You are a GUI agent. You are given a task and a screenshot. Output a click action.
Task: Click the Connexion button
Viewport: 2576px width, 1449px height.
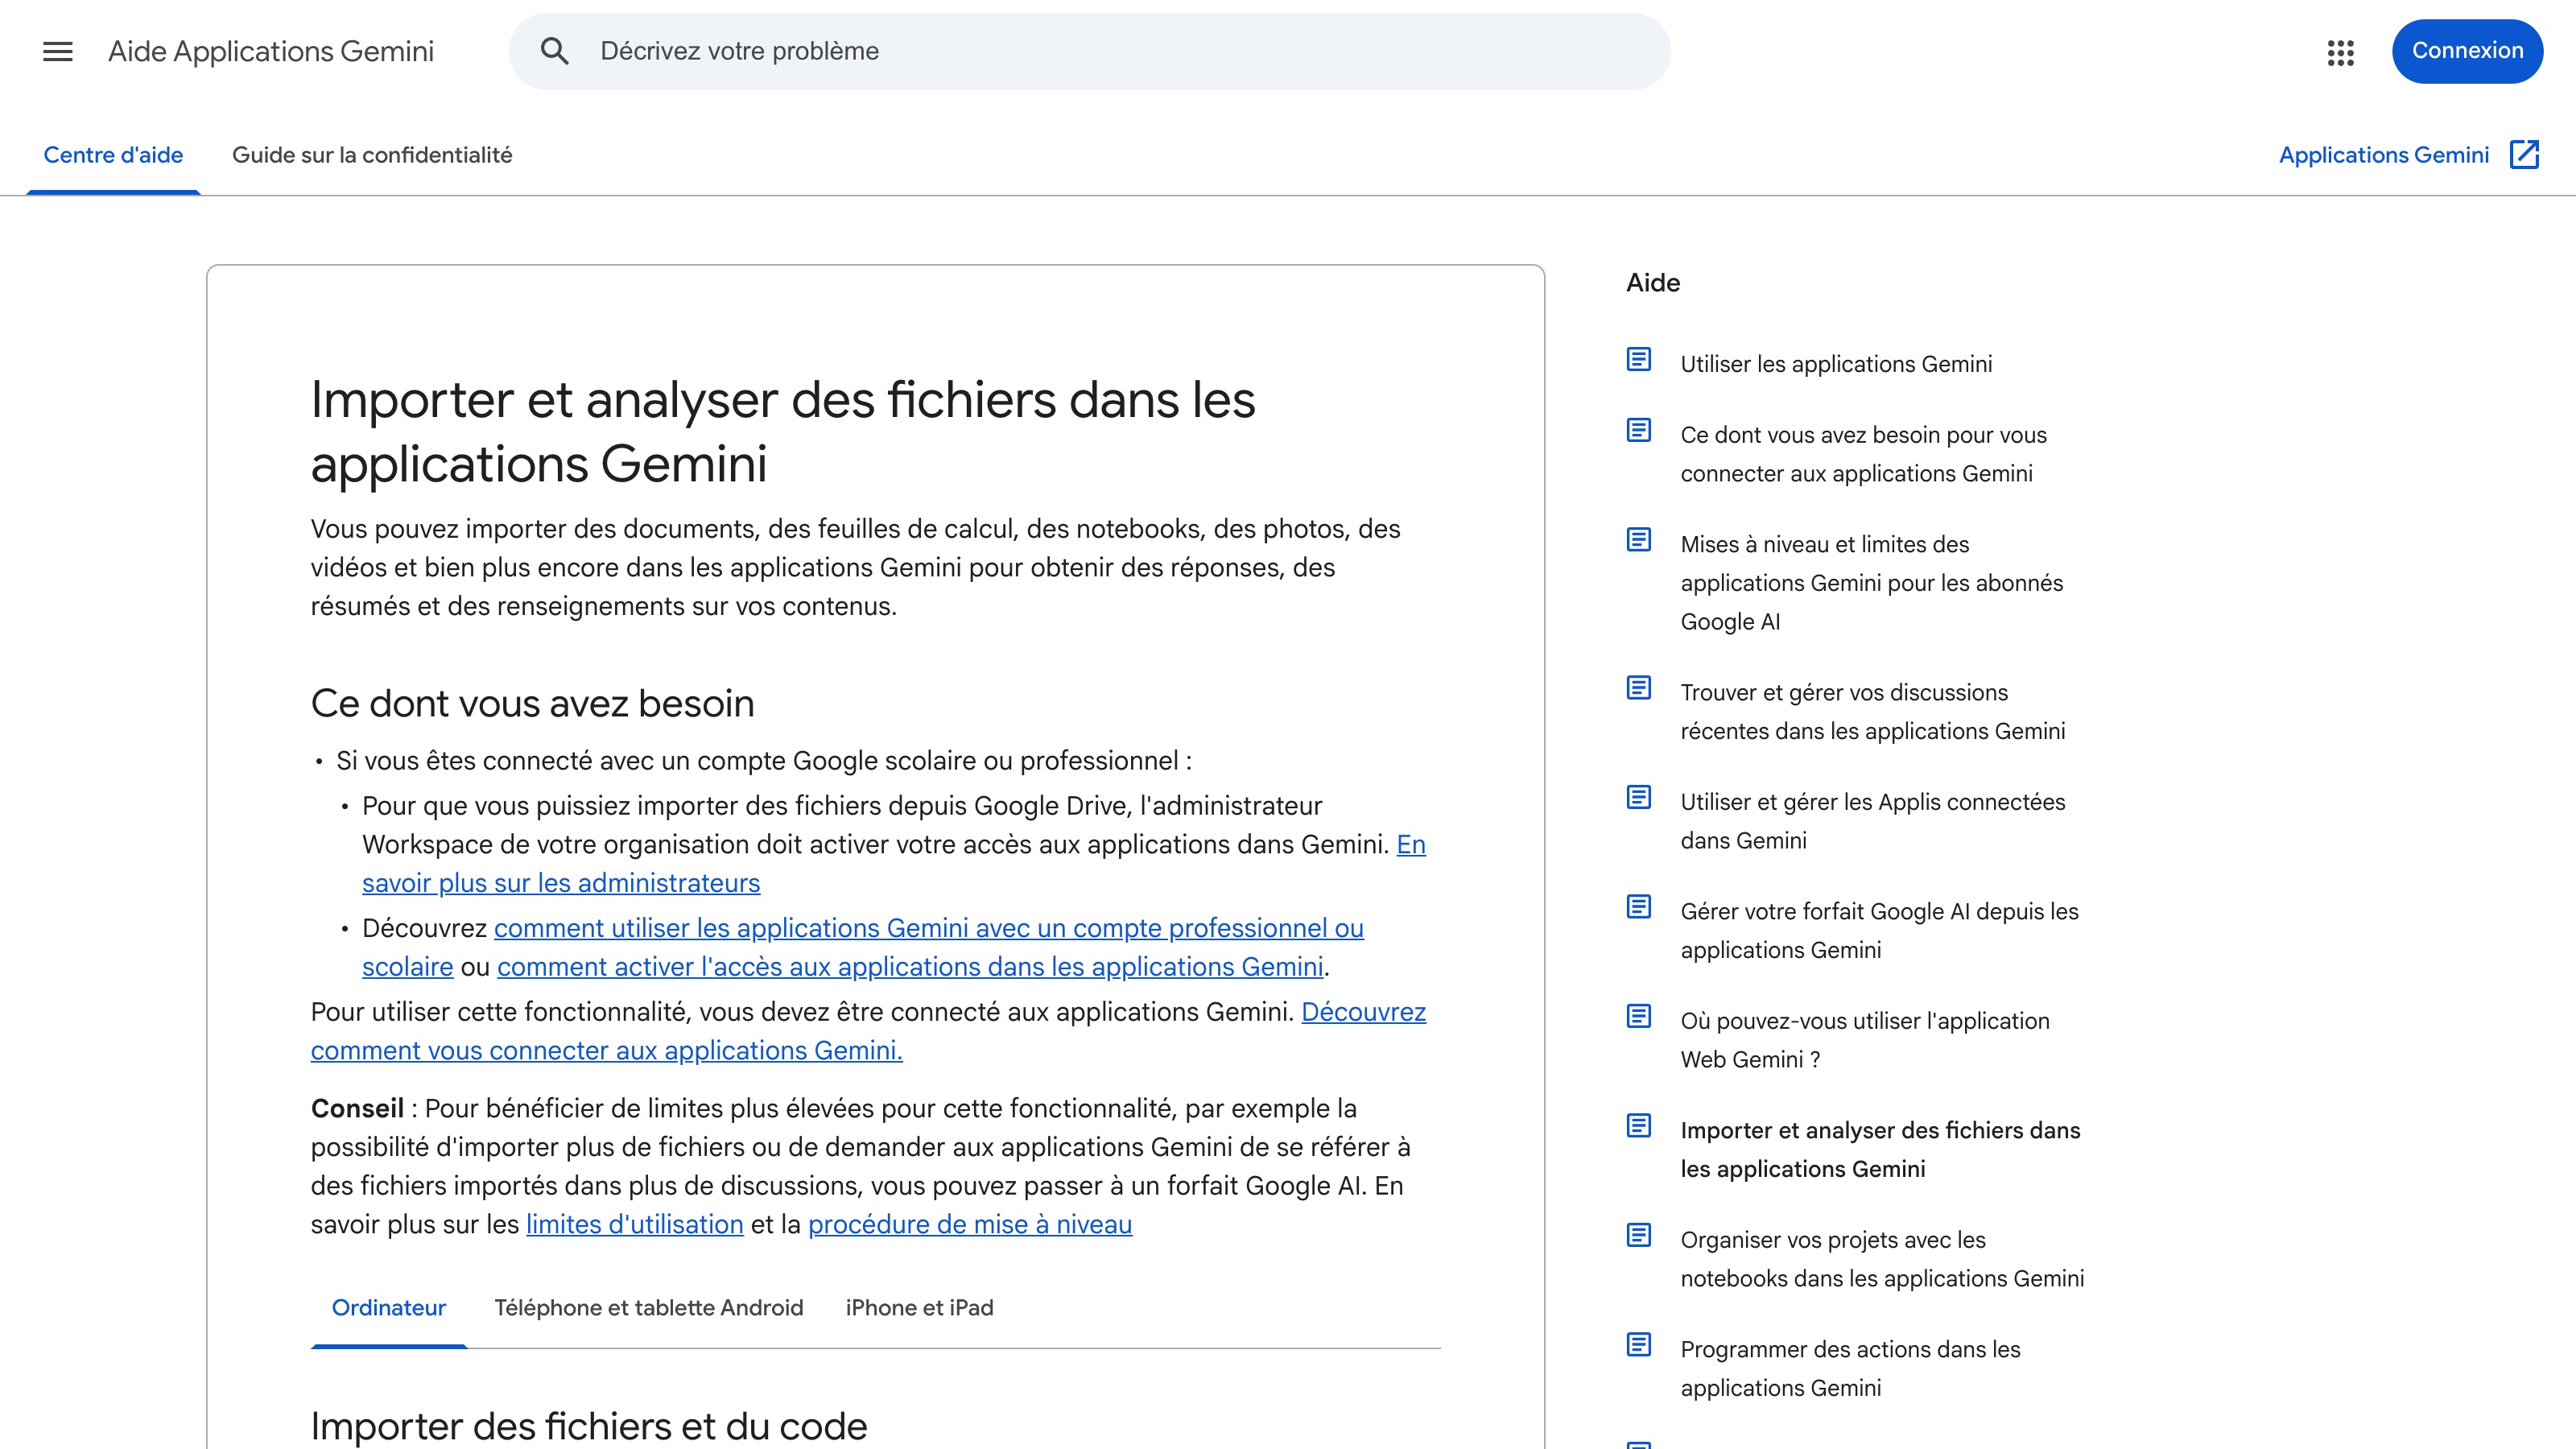tap(2467, 51)
